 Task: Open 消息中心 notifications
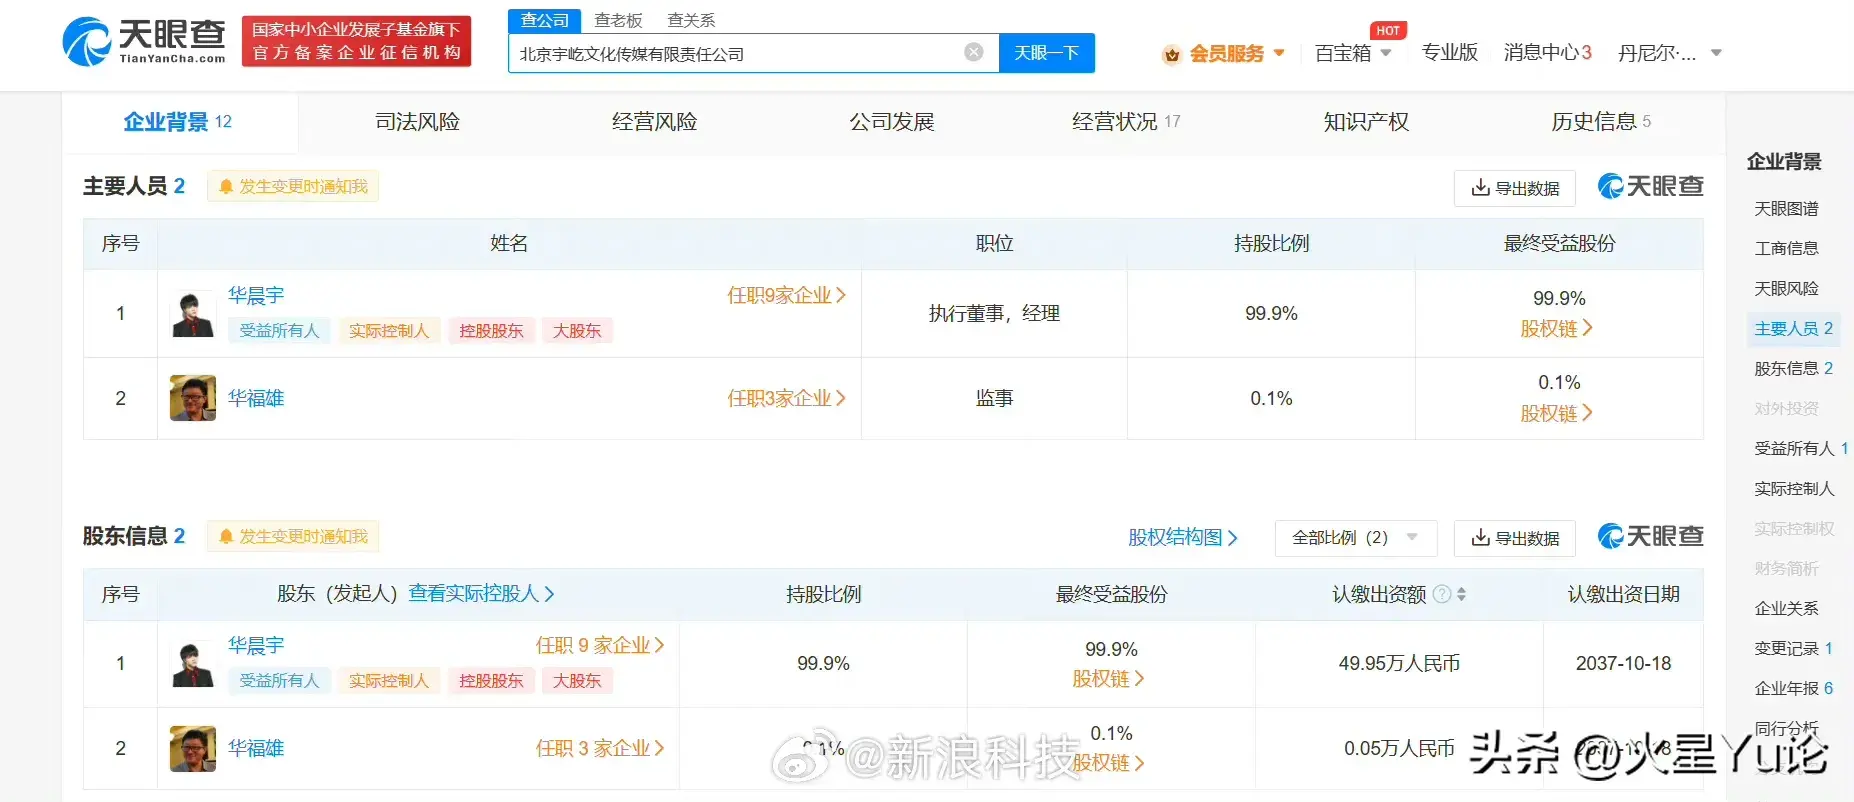(1547, 52)
